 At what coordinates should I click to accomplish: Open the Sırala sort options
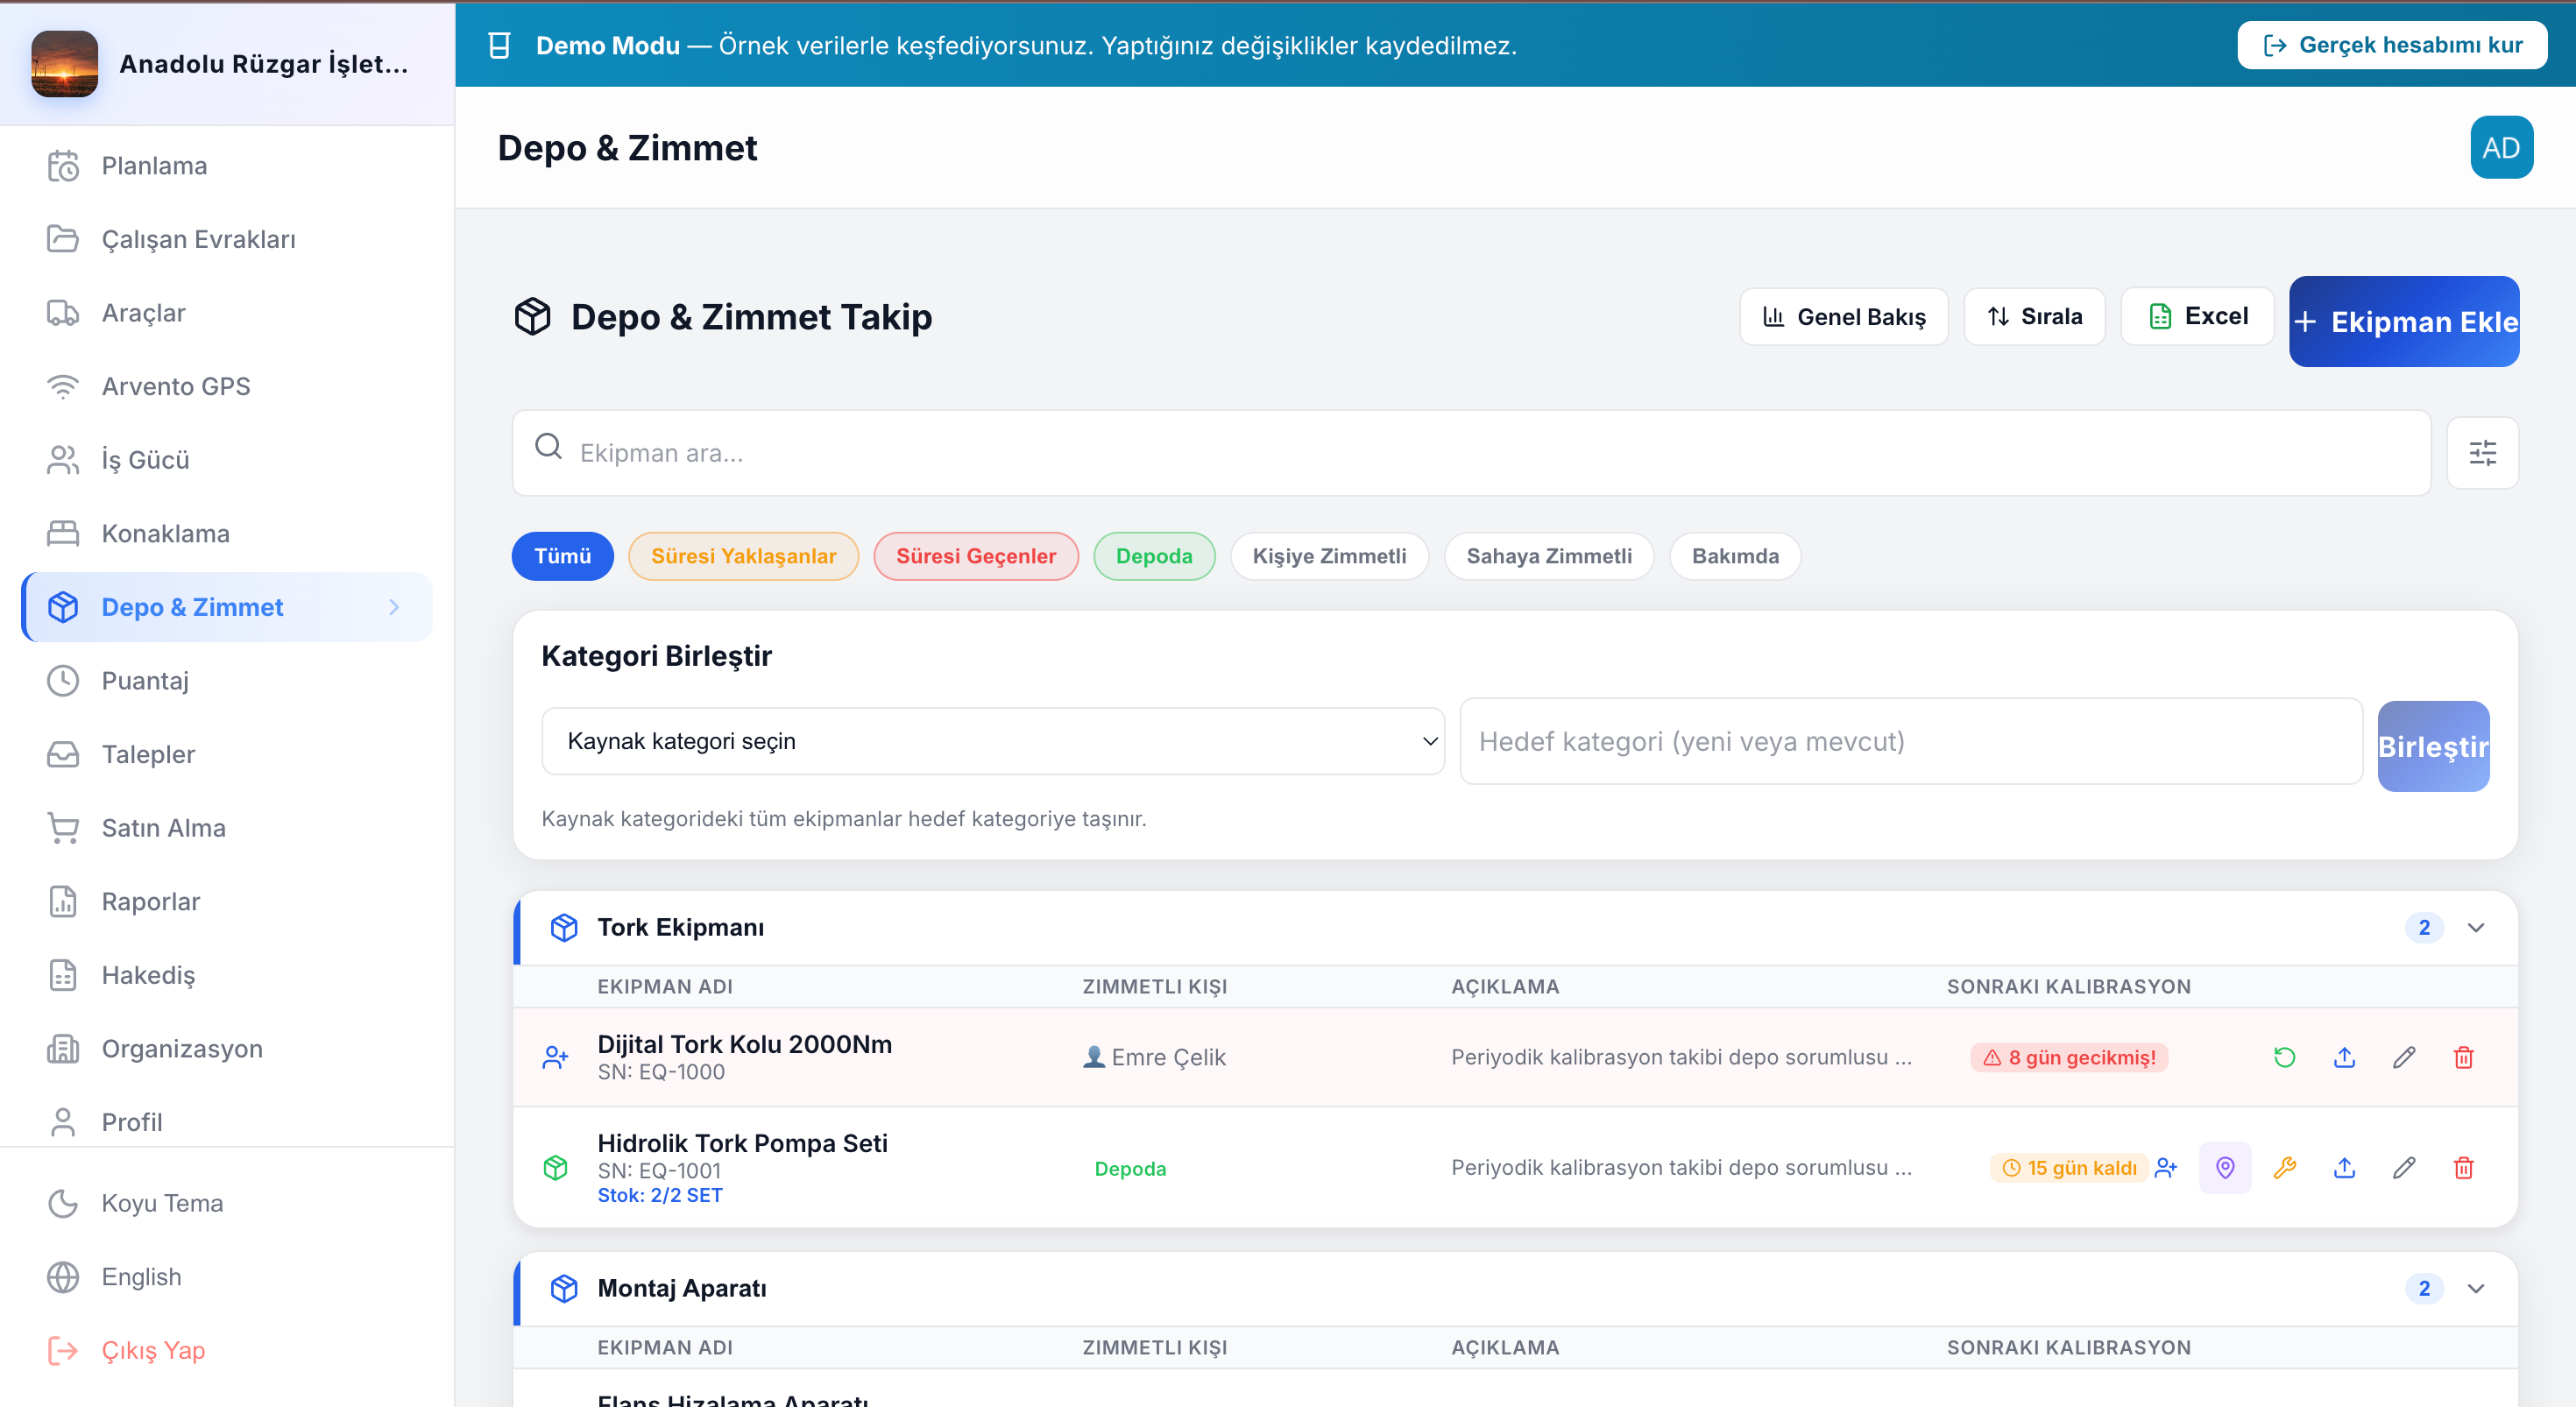click(2034, 317)
